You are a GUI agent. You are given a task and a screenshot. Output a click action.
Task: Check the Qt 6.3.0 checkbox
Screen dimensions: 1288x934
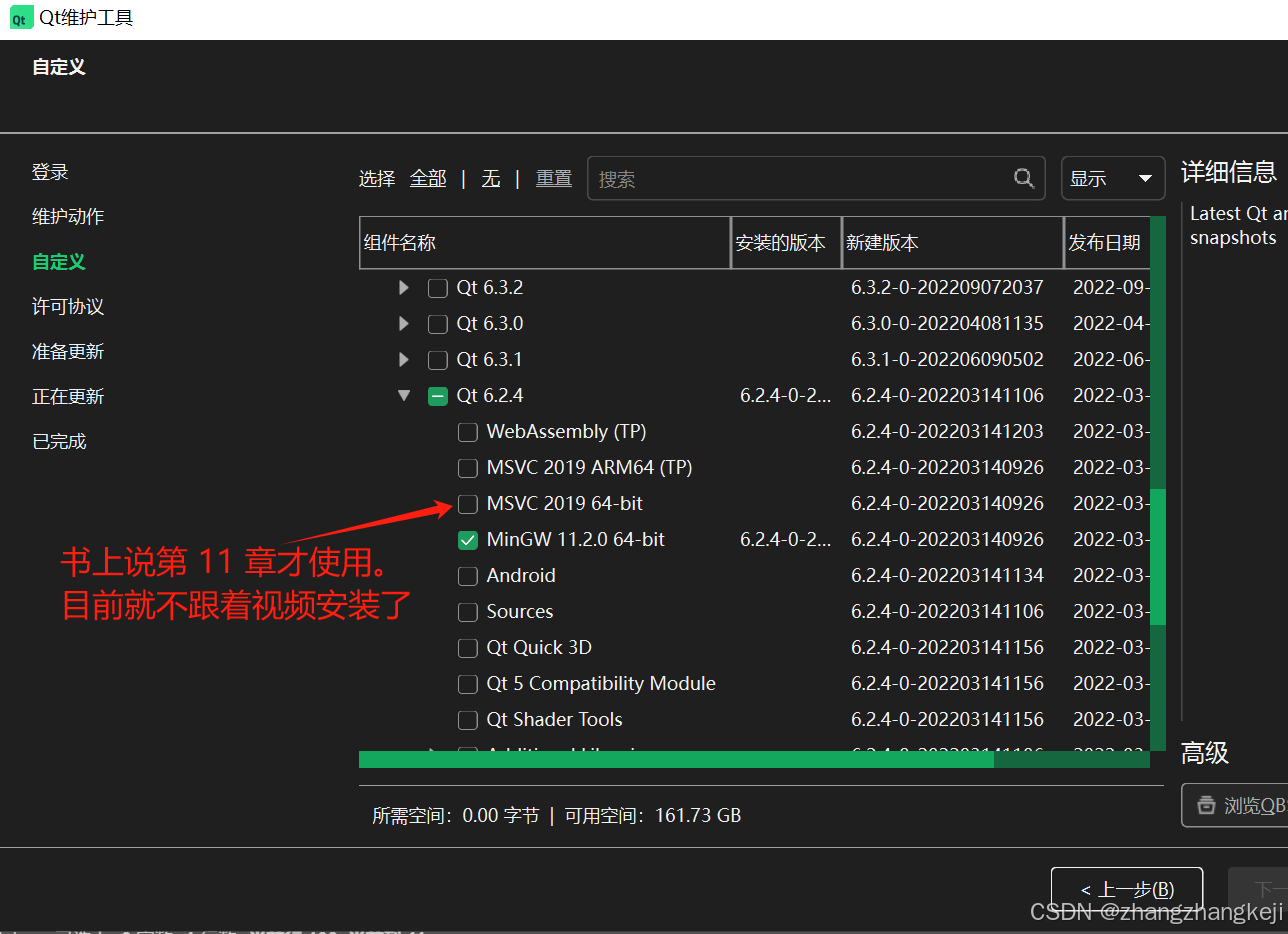pyautogui.click(x=437, y=324)
